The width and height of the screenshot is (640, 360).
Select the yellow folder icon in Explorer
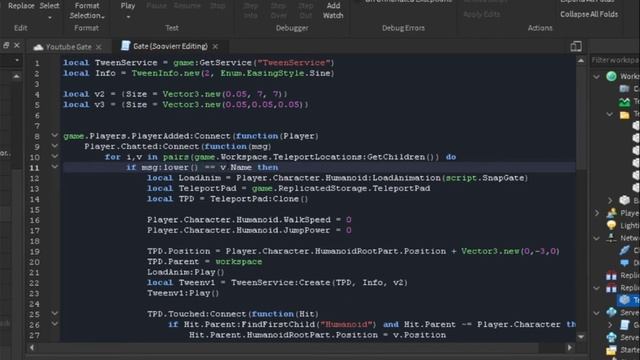click(624, 115)
